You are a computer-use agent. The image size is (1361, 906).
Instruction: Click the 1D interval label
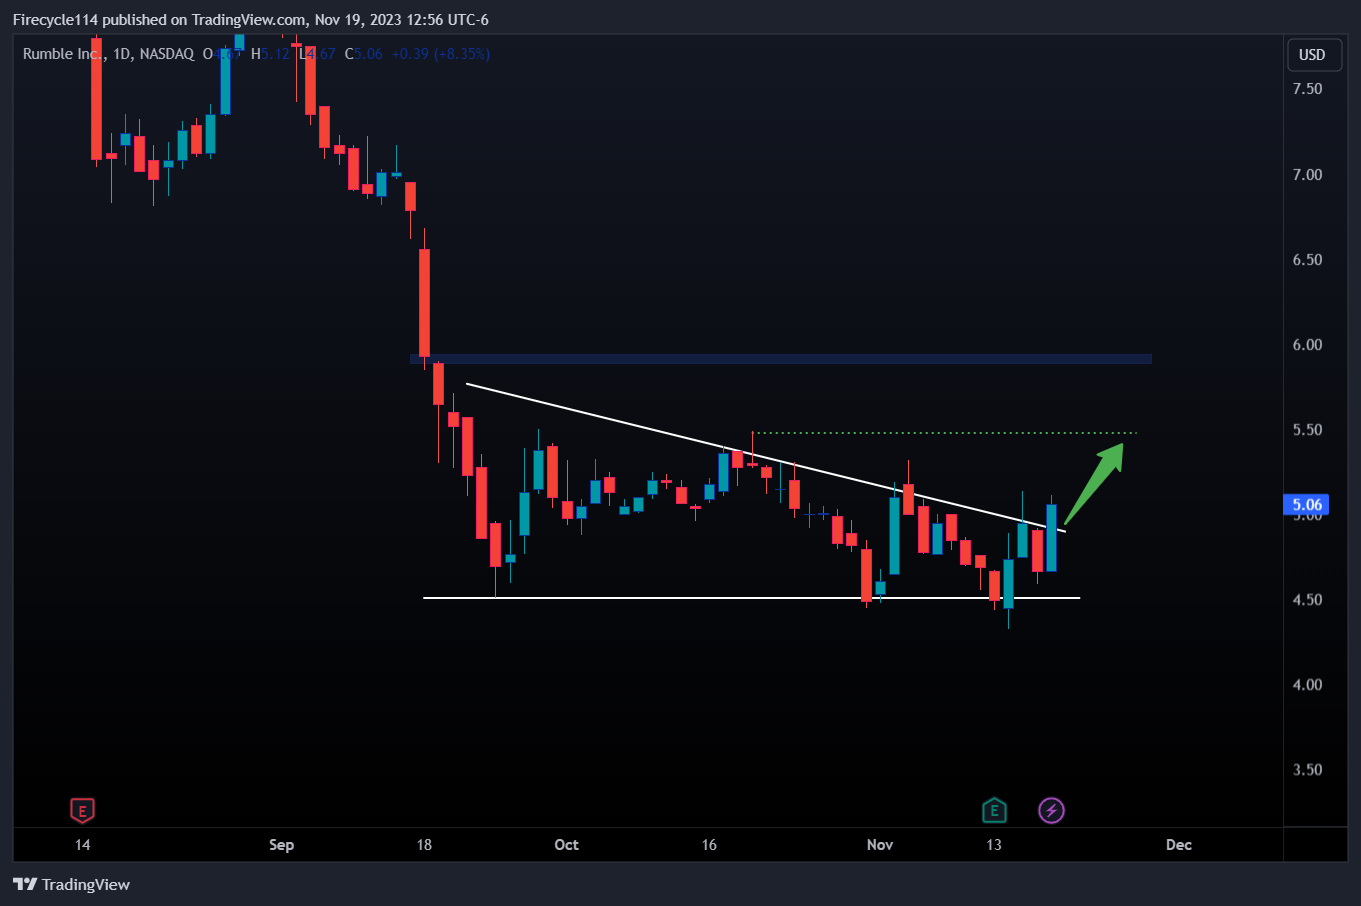pyautogui.click(x=122, y=54)
